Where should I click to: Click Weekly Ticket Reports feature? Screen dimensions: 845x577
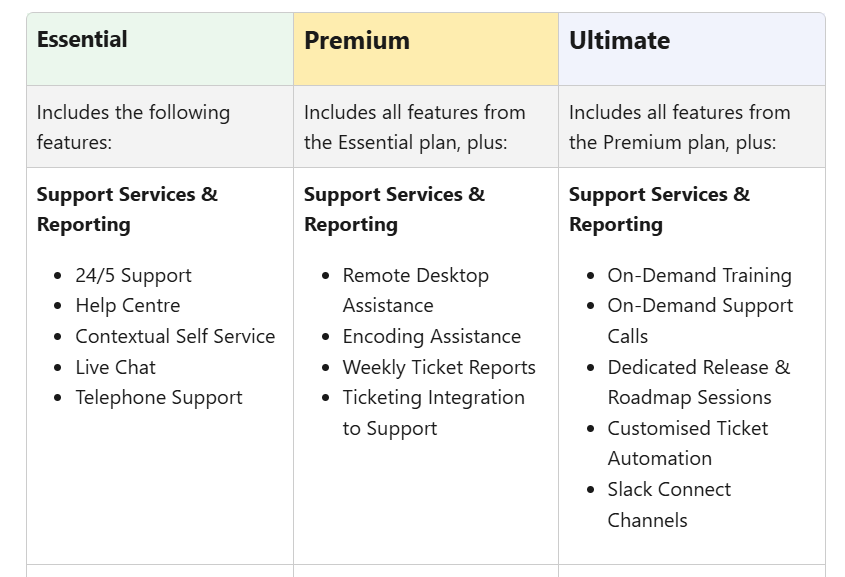click(439, 367)
